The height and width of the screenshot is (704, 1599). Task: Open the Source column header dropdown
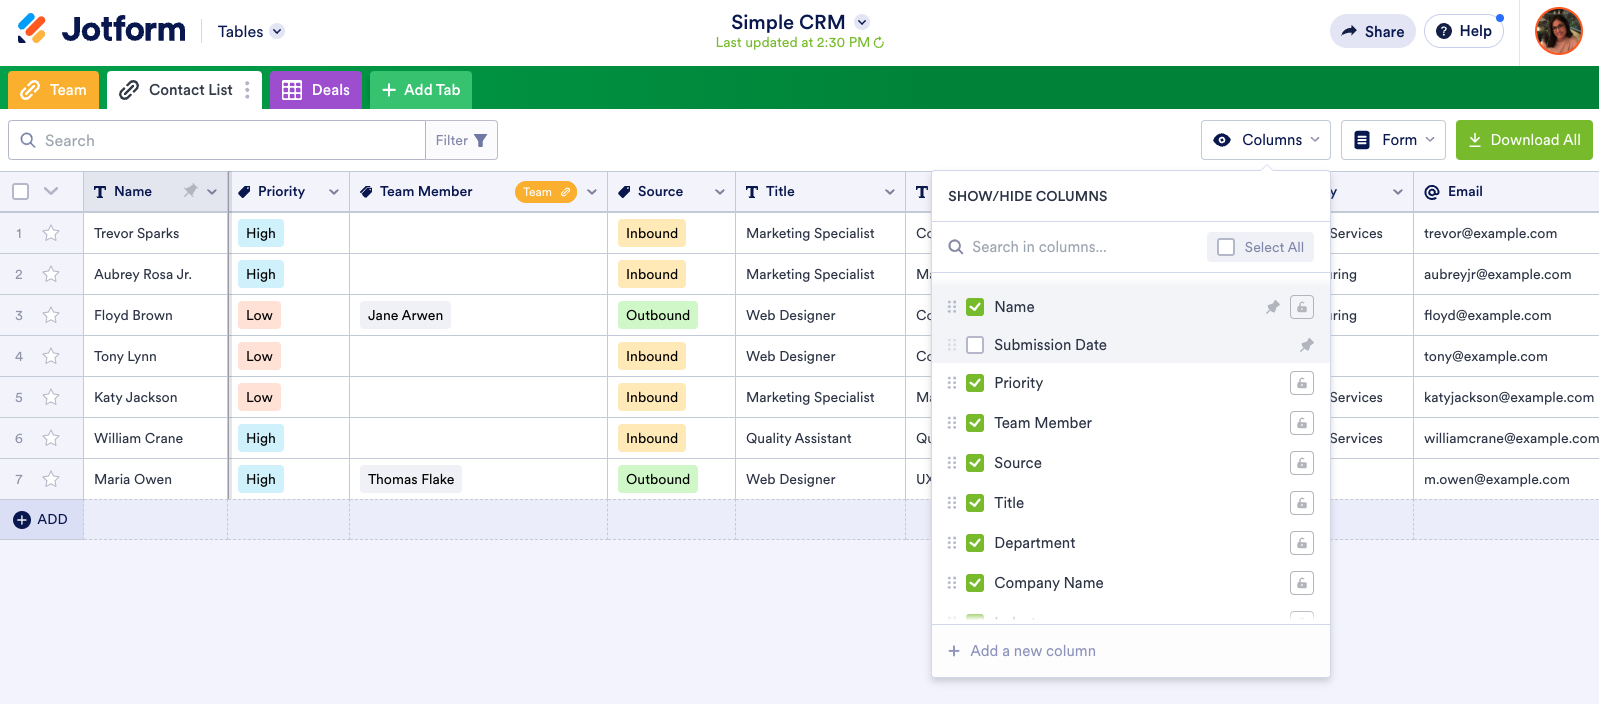[719, 192]
